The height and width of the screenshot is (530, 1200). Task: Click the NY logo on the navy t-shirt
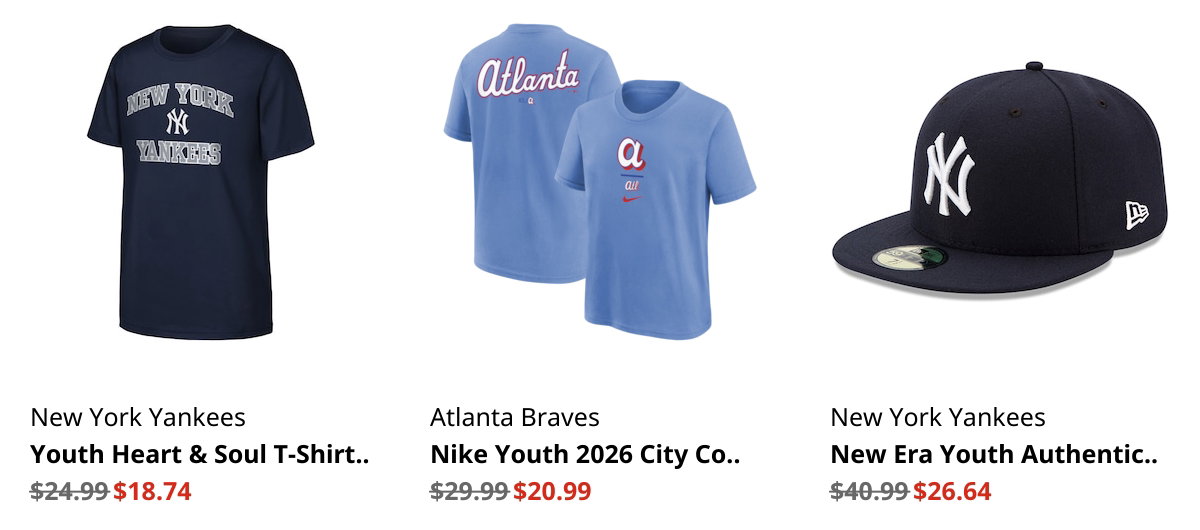click(178, 122)
